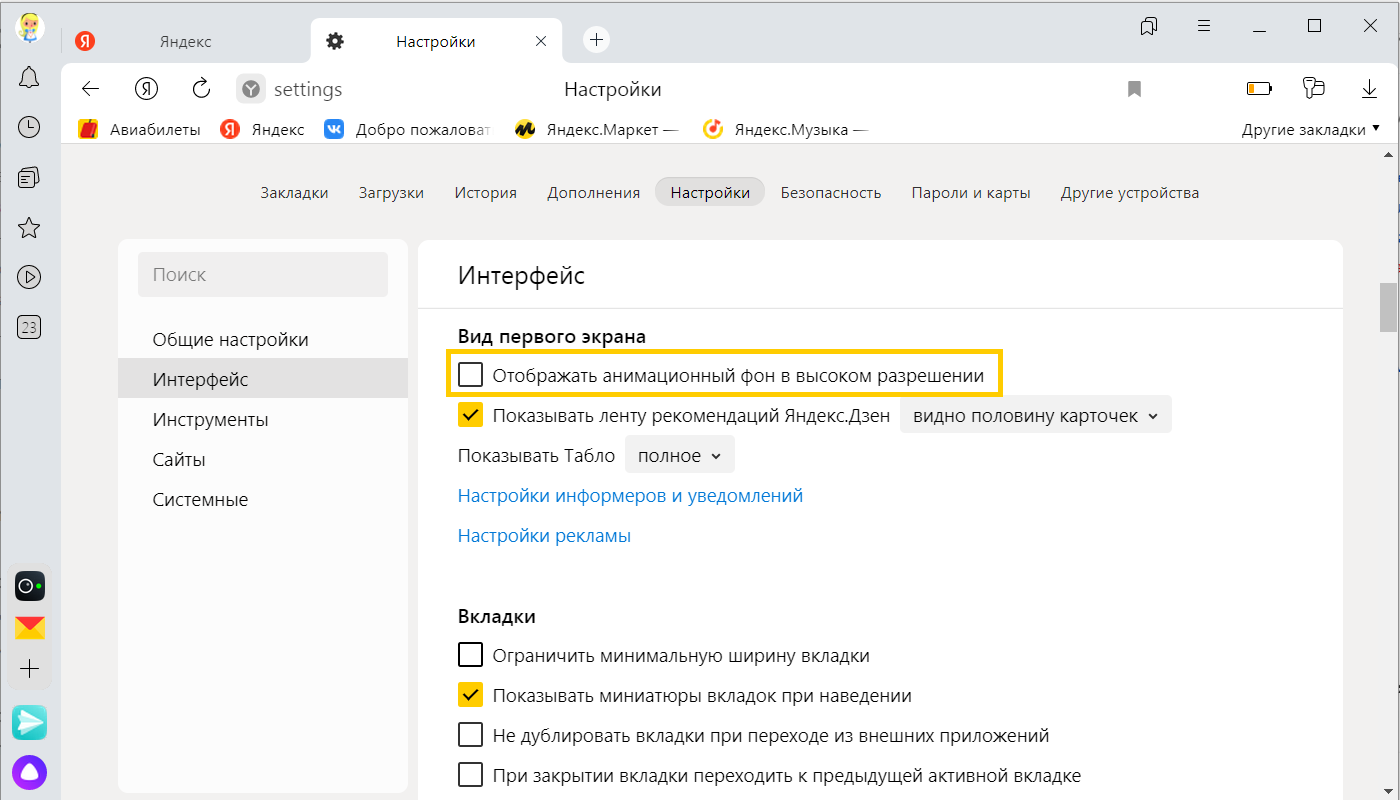Switch to the Яндекс browser tab
The height and width of the screenshot is (800, 1400).
[x=185, y=41]
